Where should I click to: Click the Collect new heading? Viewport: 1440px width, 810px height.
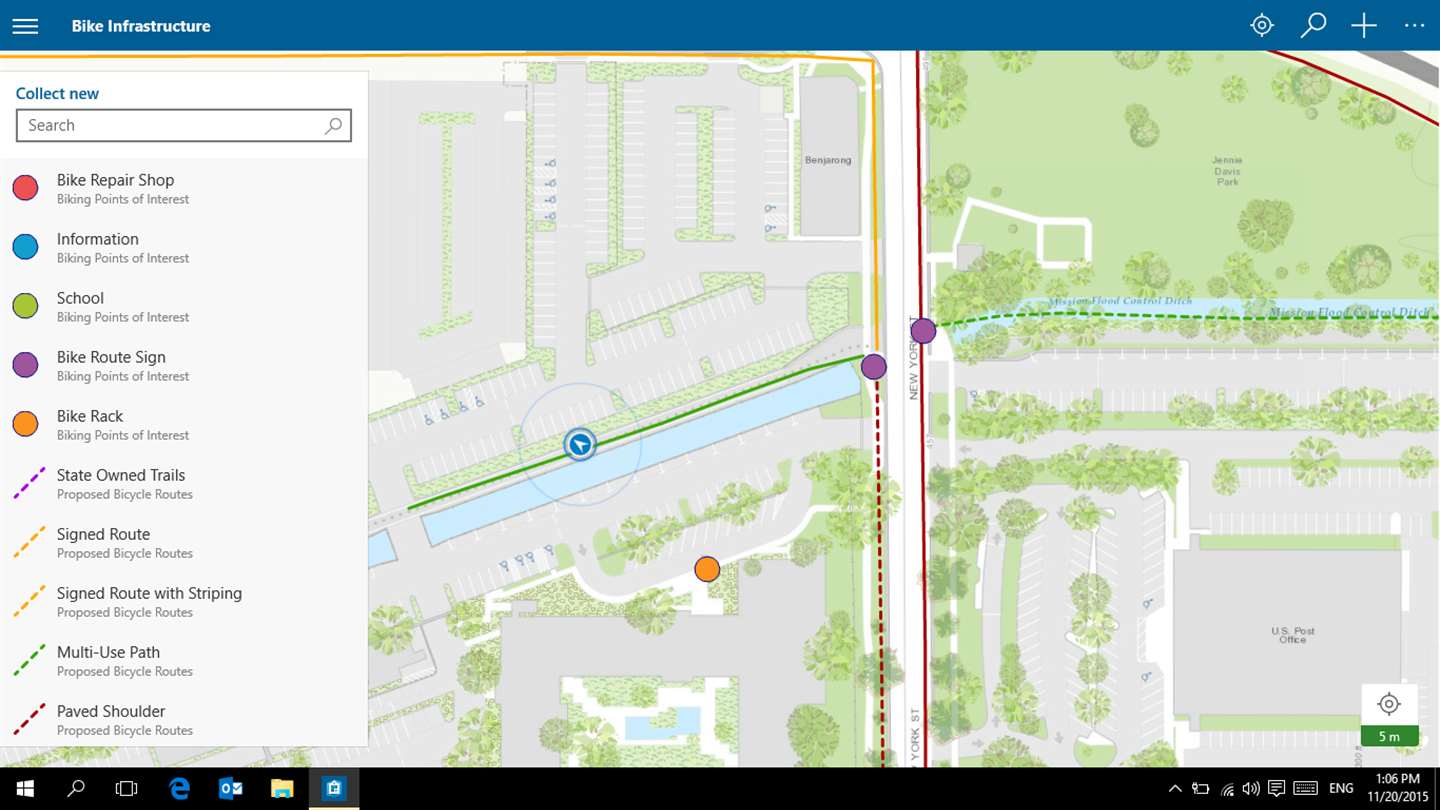57,93
